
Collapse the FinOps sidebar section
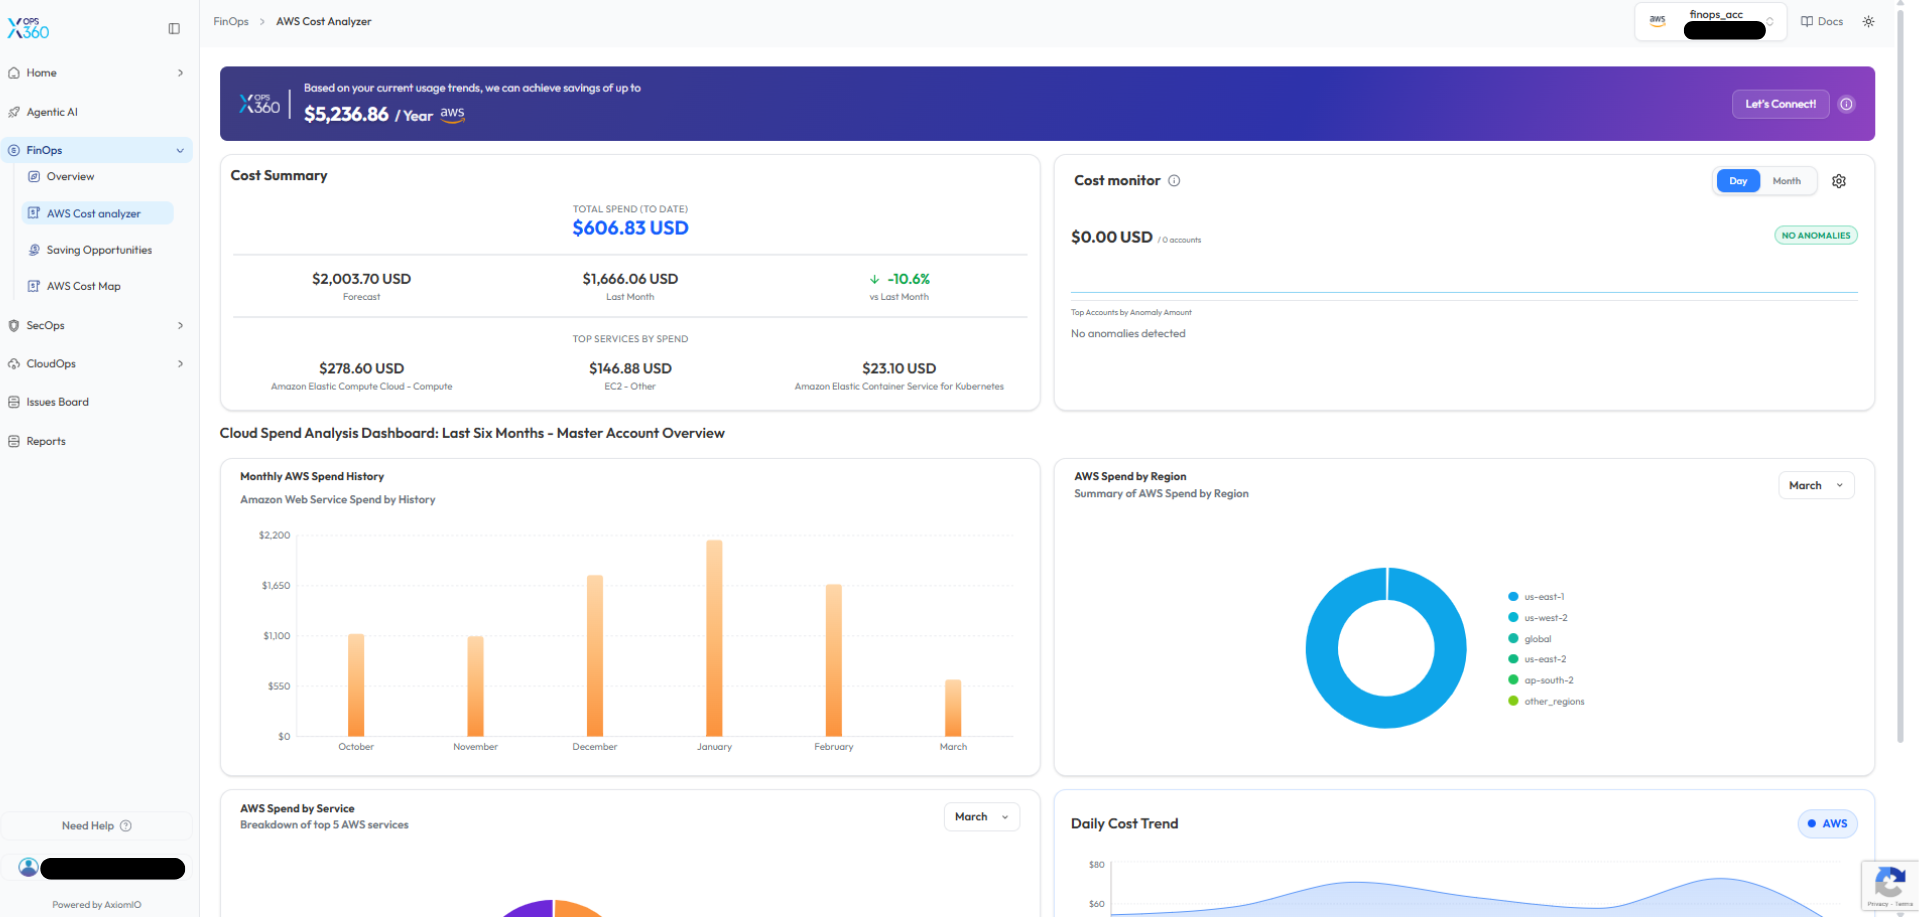click(180, 151)
